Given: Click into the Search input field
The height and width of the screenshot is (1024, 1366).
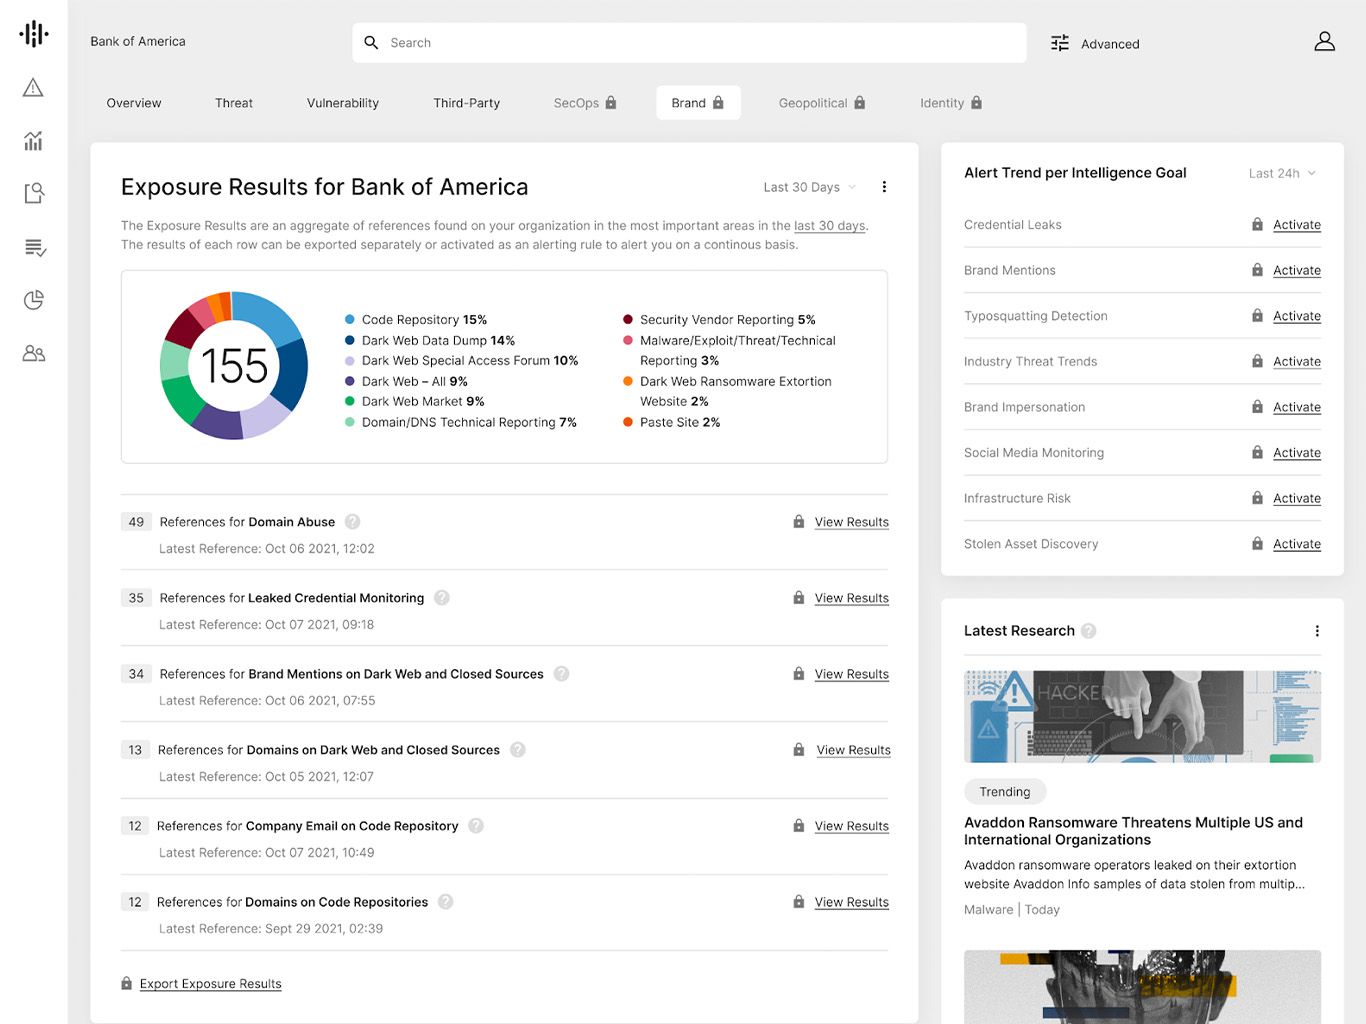Looking at the screenshot, I should tap(689, 43).
